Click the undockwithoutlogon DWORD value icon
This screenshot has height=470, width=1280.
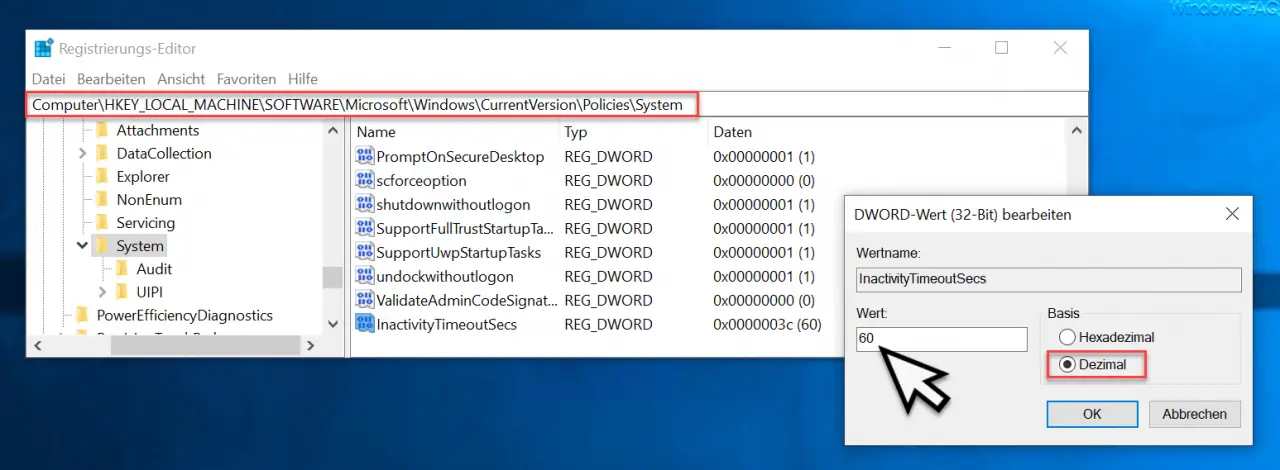pyautogui.click(x=364, y=277)
